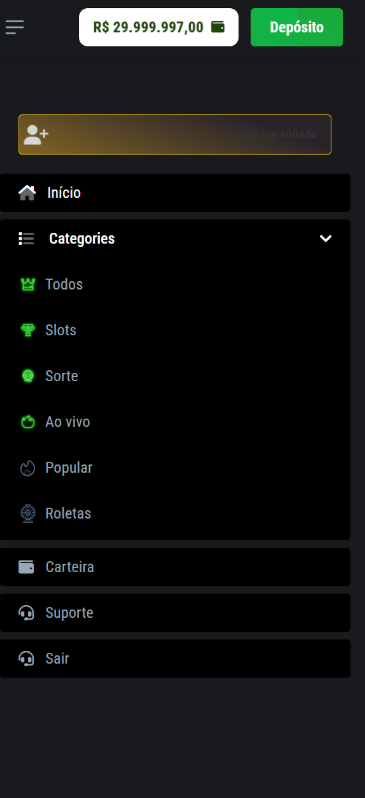
Task: Click the roulette wheel icon
Action: click(x=27, y=514)
